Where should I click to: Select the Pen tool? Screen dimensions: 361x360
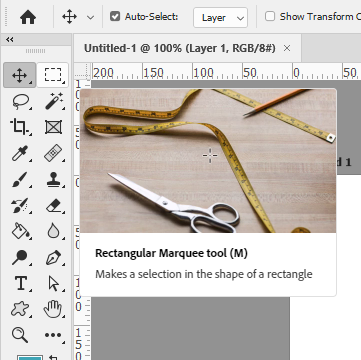point(53,257)
